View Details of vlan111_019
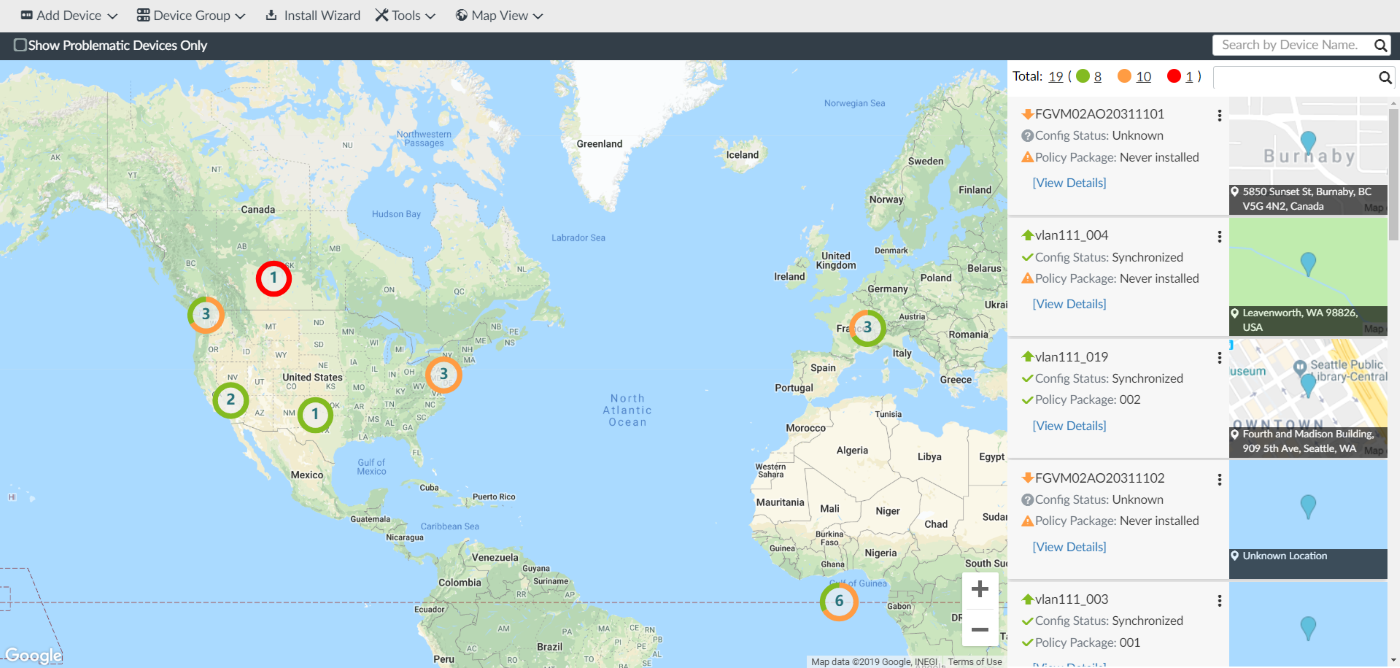1400x668 pixels. point(1069,426)
